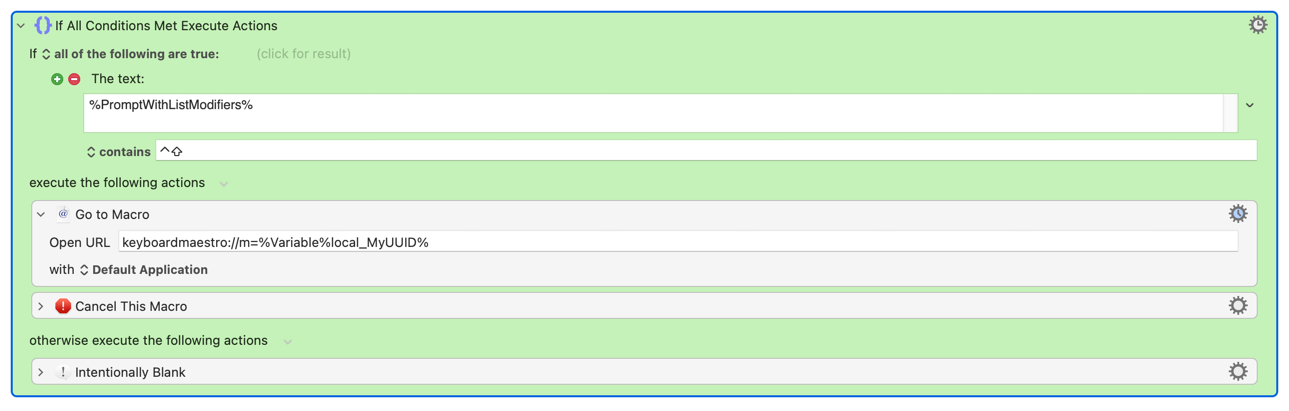Expand the Intentionally Blank action
The width and height of the screenshot is (1289, 411).
41,372
